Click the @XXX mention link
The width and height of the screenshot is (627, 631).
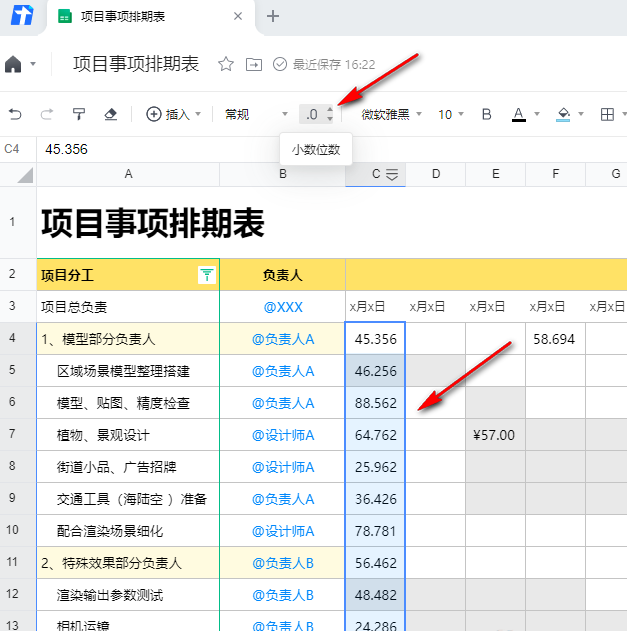coord(283,307)
